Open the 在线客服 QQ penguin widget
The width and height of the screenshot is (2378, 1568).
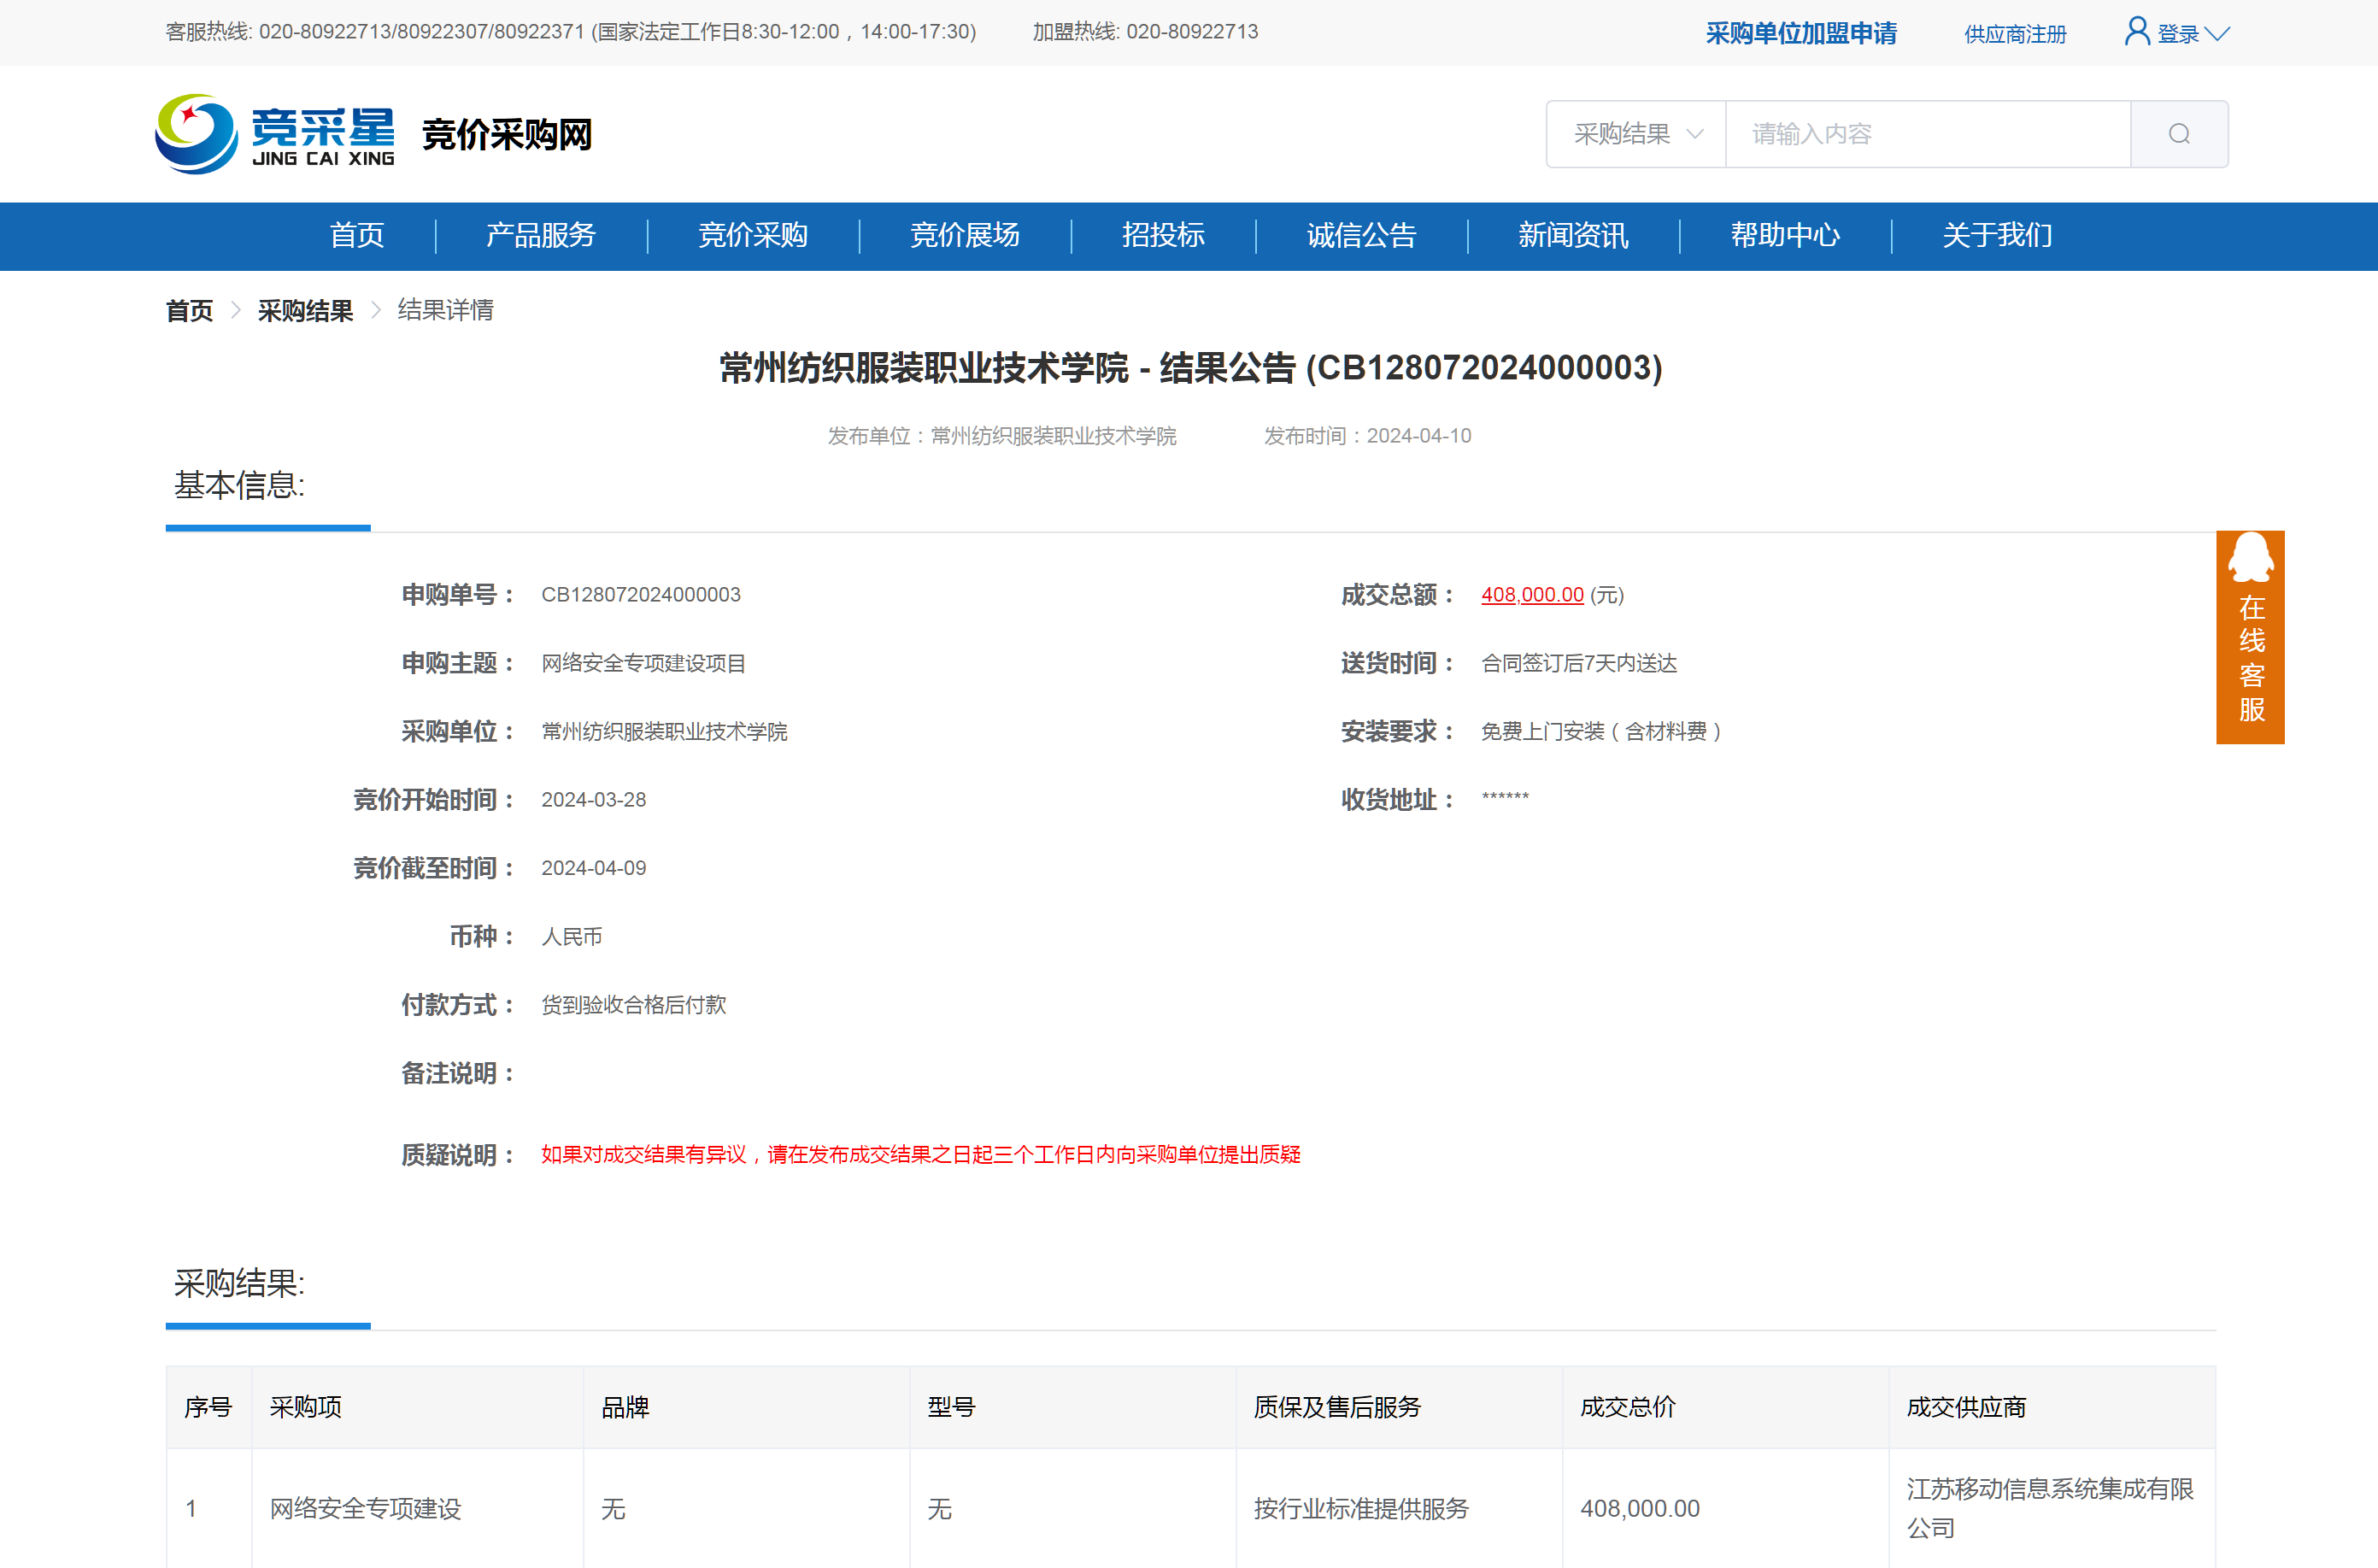tap(2250, 636)
